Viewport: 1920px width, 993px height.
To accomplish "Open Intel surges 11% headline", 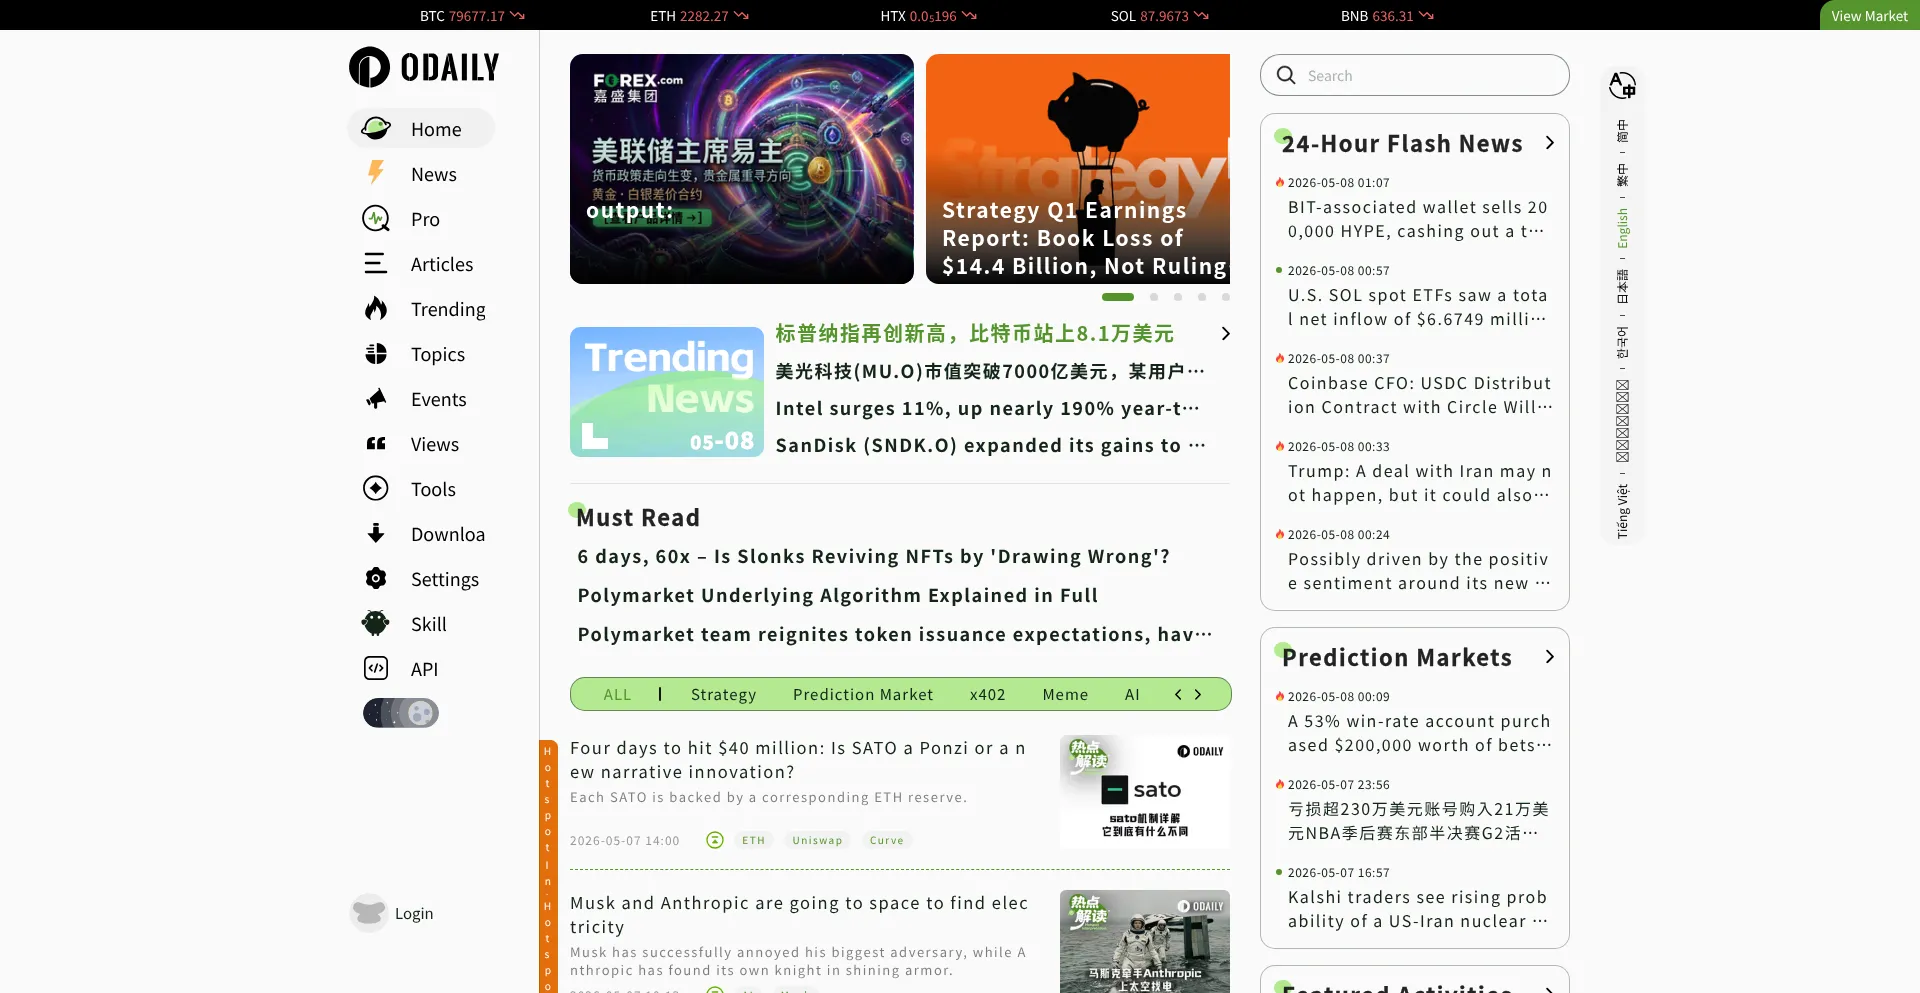I will (990, 408).
